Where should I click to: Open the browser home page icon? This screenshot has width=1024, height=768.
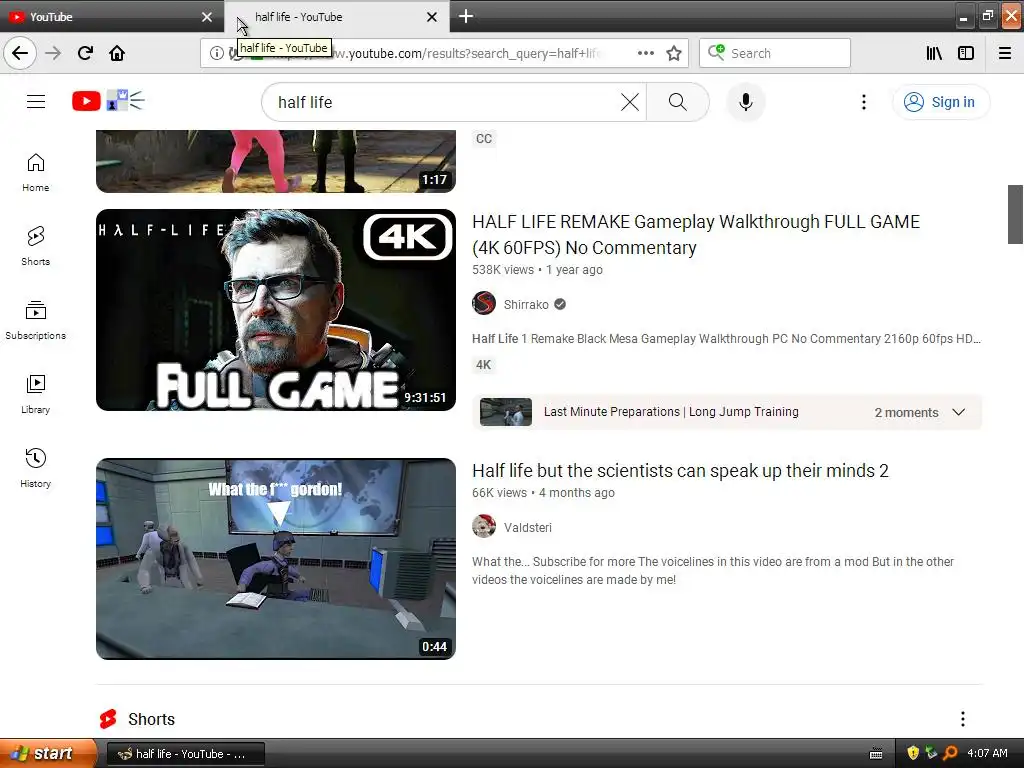point(117,53)
